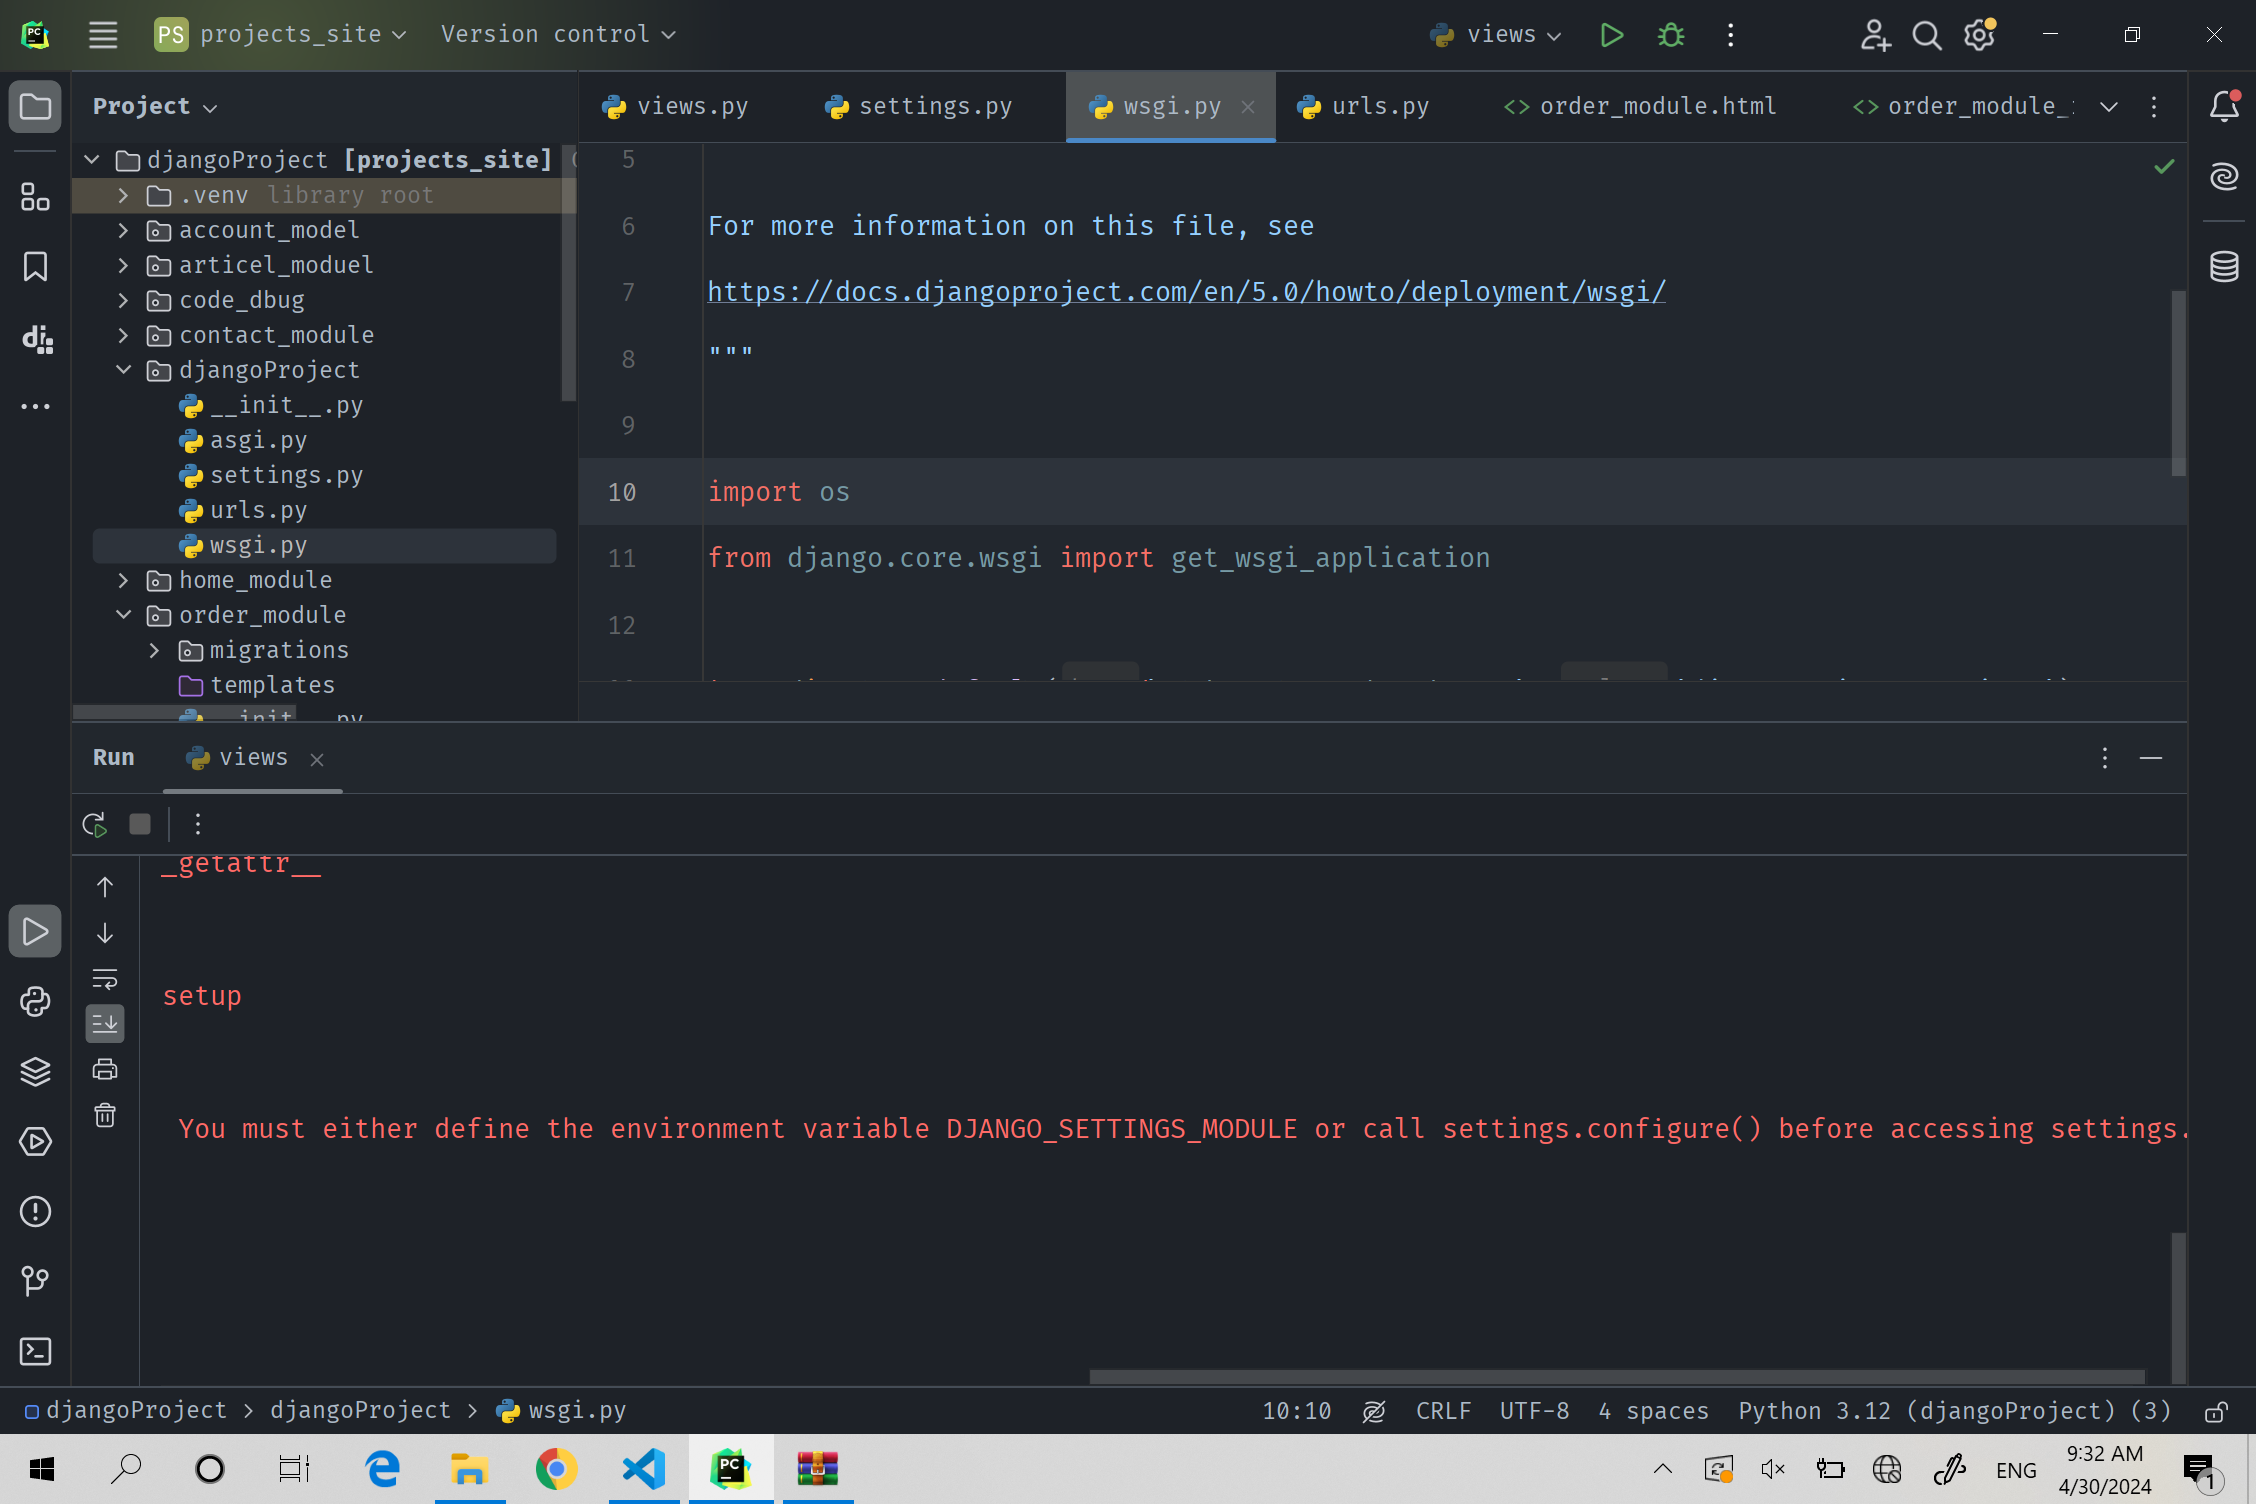This screenshot has height=1504, width=2256.
Task: Collapse the order_module folder
Action: pyautogui.click(x=123, y=615)
